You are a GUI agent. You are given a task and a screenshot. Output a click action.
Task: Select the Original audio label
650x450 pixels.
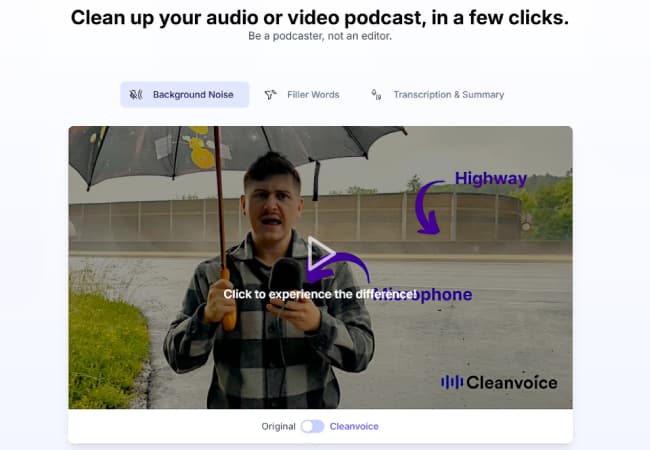(x=278, y=426)
